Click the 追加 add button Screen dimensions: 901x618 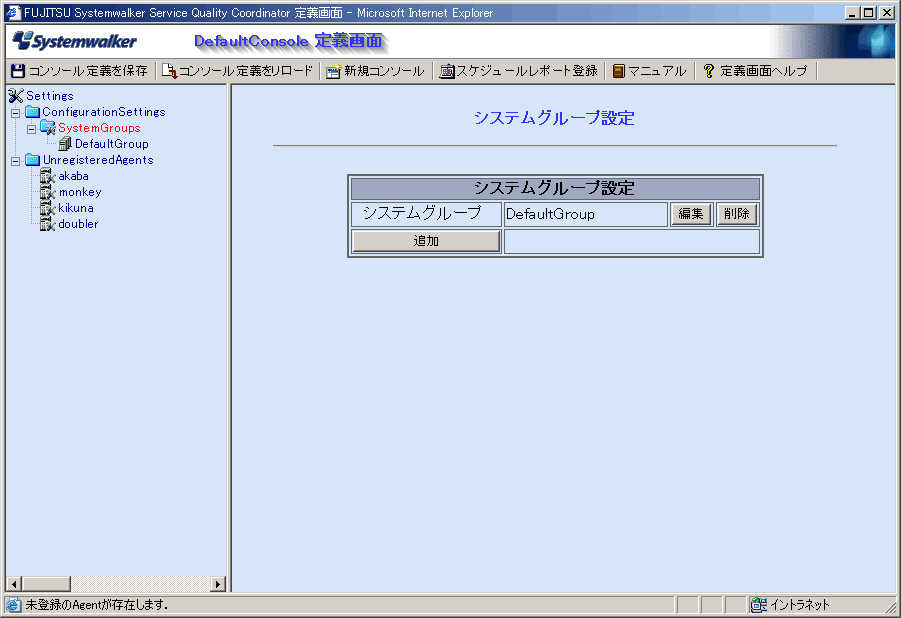click(x=426, y=241)
